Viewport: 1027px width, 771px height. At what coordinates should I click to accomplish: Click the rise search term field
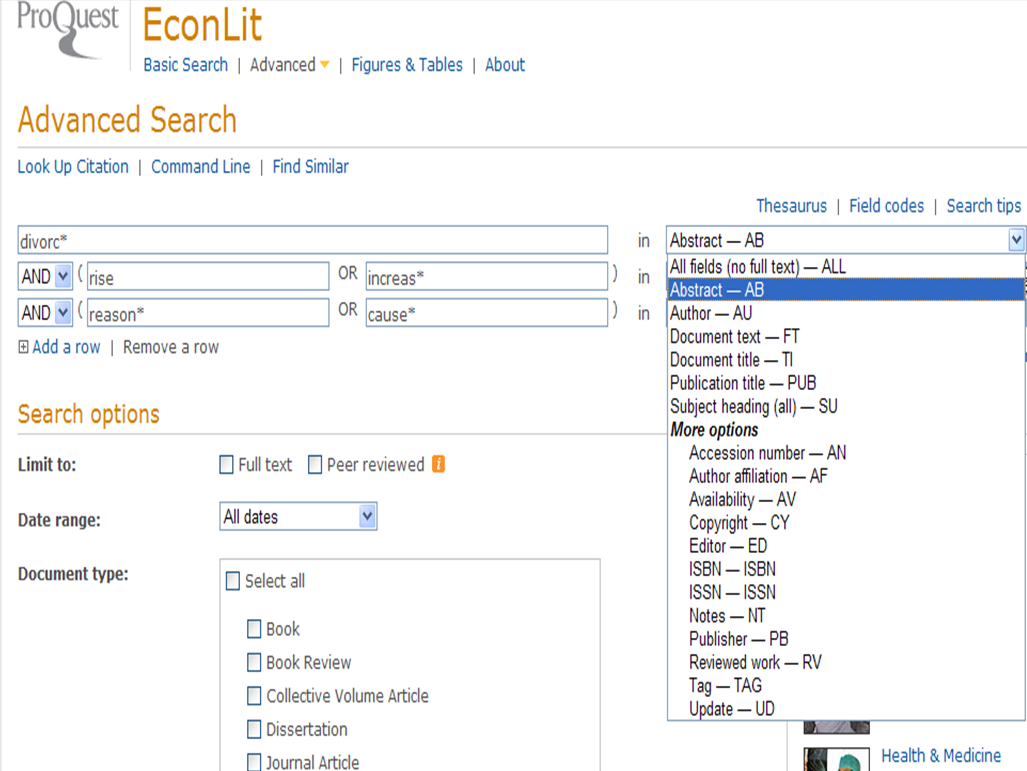208,276
